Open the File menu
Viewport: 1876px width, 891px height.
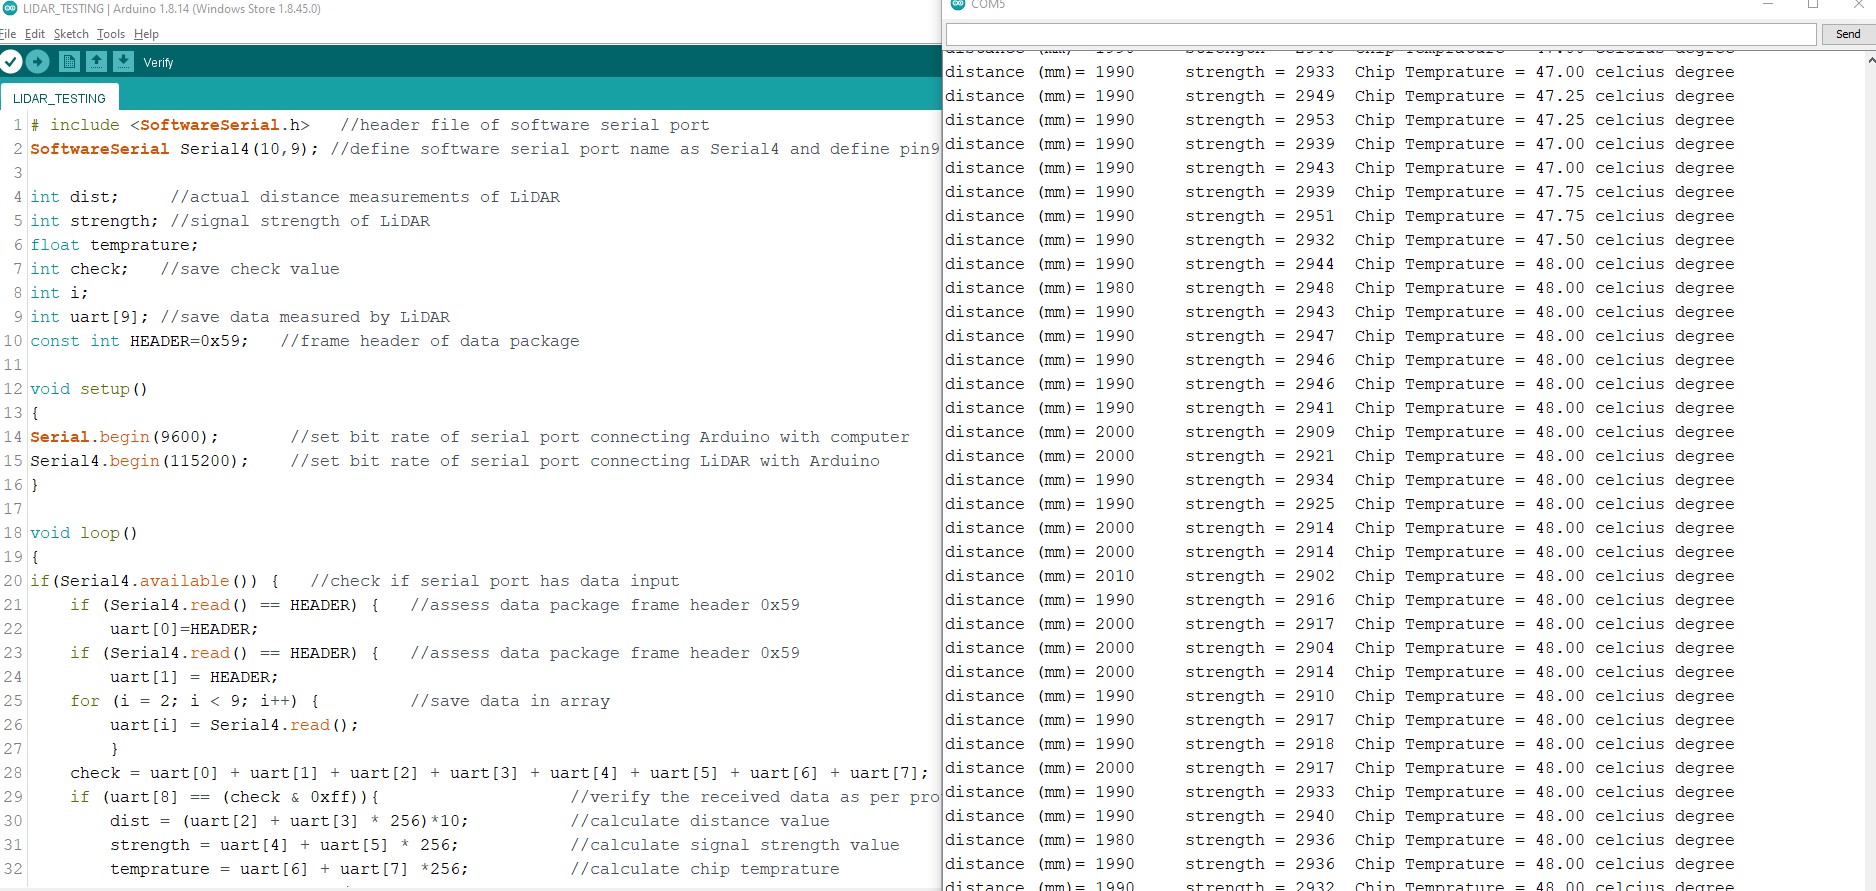pyautogui.click(x=8, y=34)
